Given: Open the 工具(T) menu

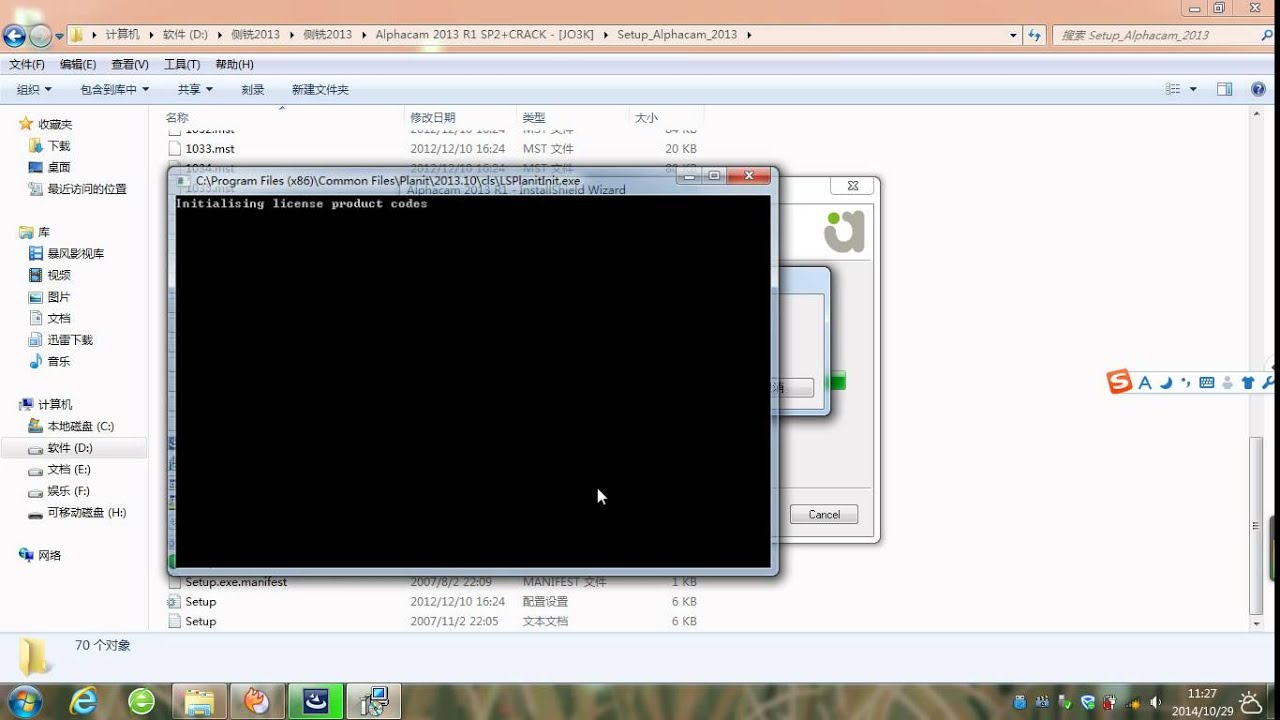Looking at the screenshot, I should pyautogui.click(x=182, y=64).
